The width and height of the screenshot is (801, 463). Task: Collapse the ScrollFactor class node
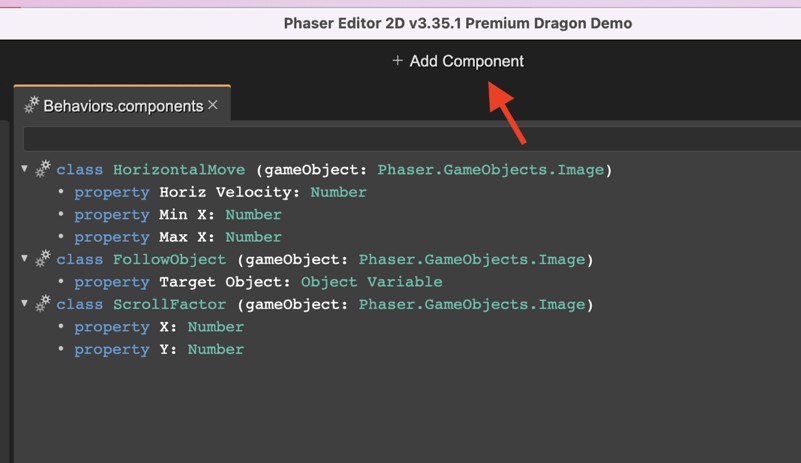click(x=25, y=303)
